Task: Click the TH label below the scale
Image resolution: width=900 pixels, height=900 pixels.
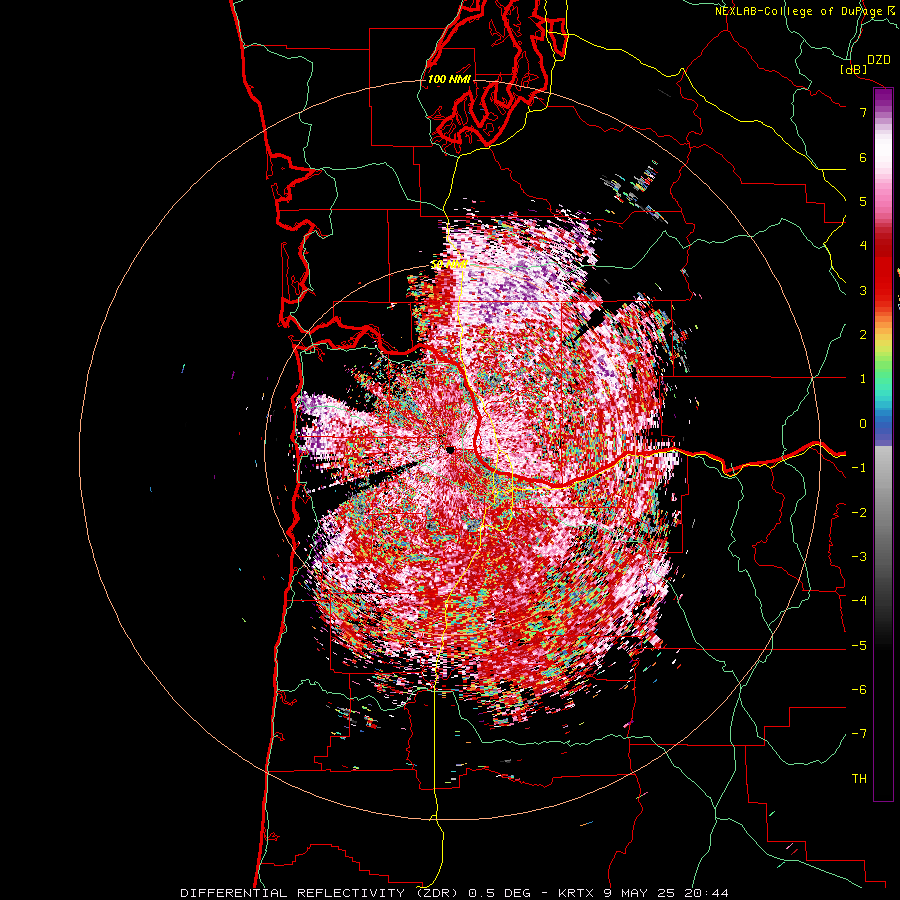Action: (859, 779)
